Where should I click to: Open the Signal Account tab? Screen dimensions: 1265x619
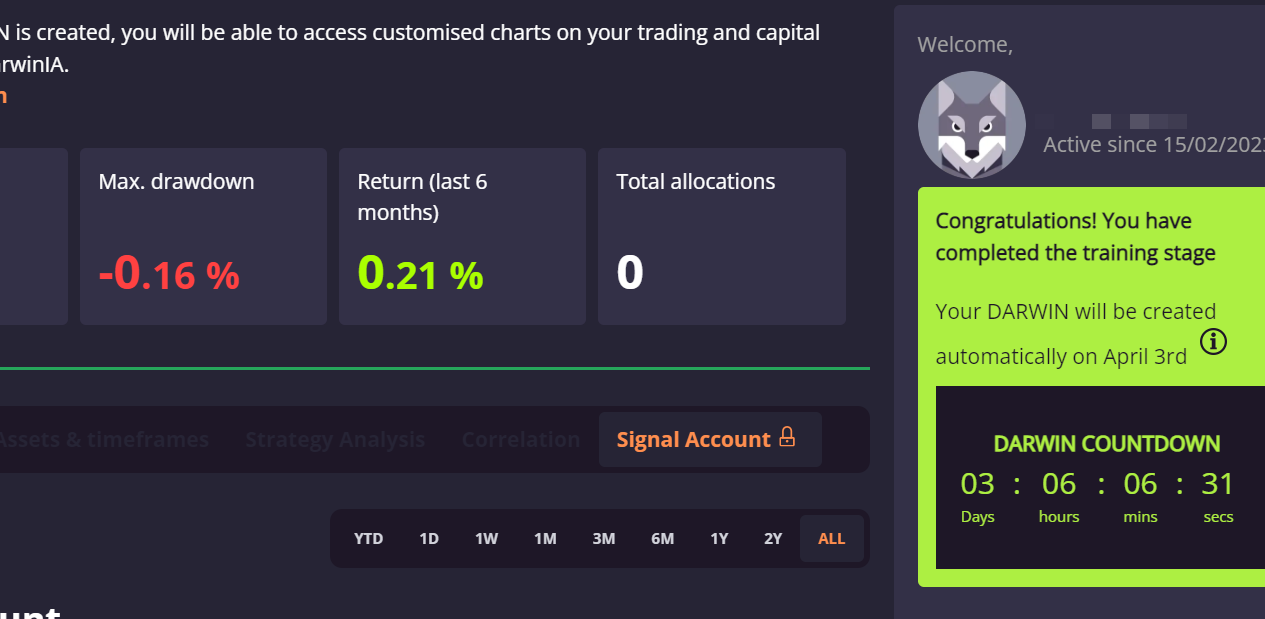(x=710, y=439)
